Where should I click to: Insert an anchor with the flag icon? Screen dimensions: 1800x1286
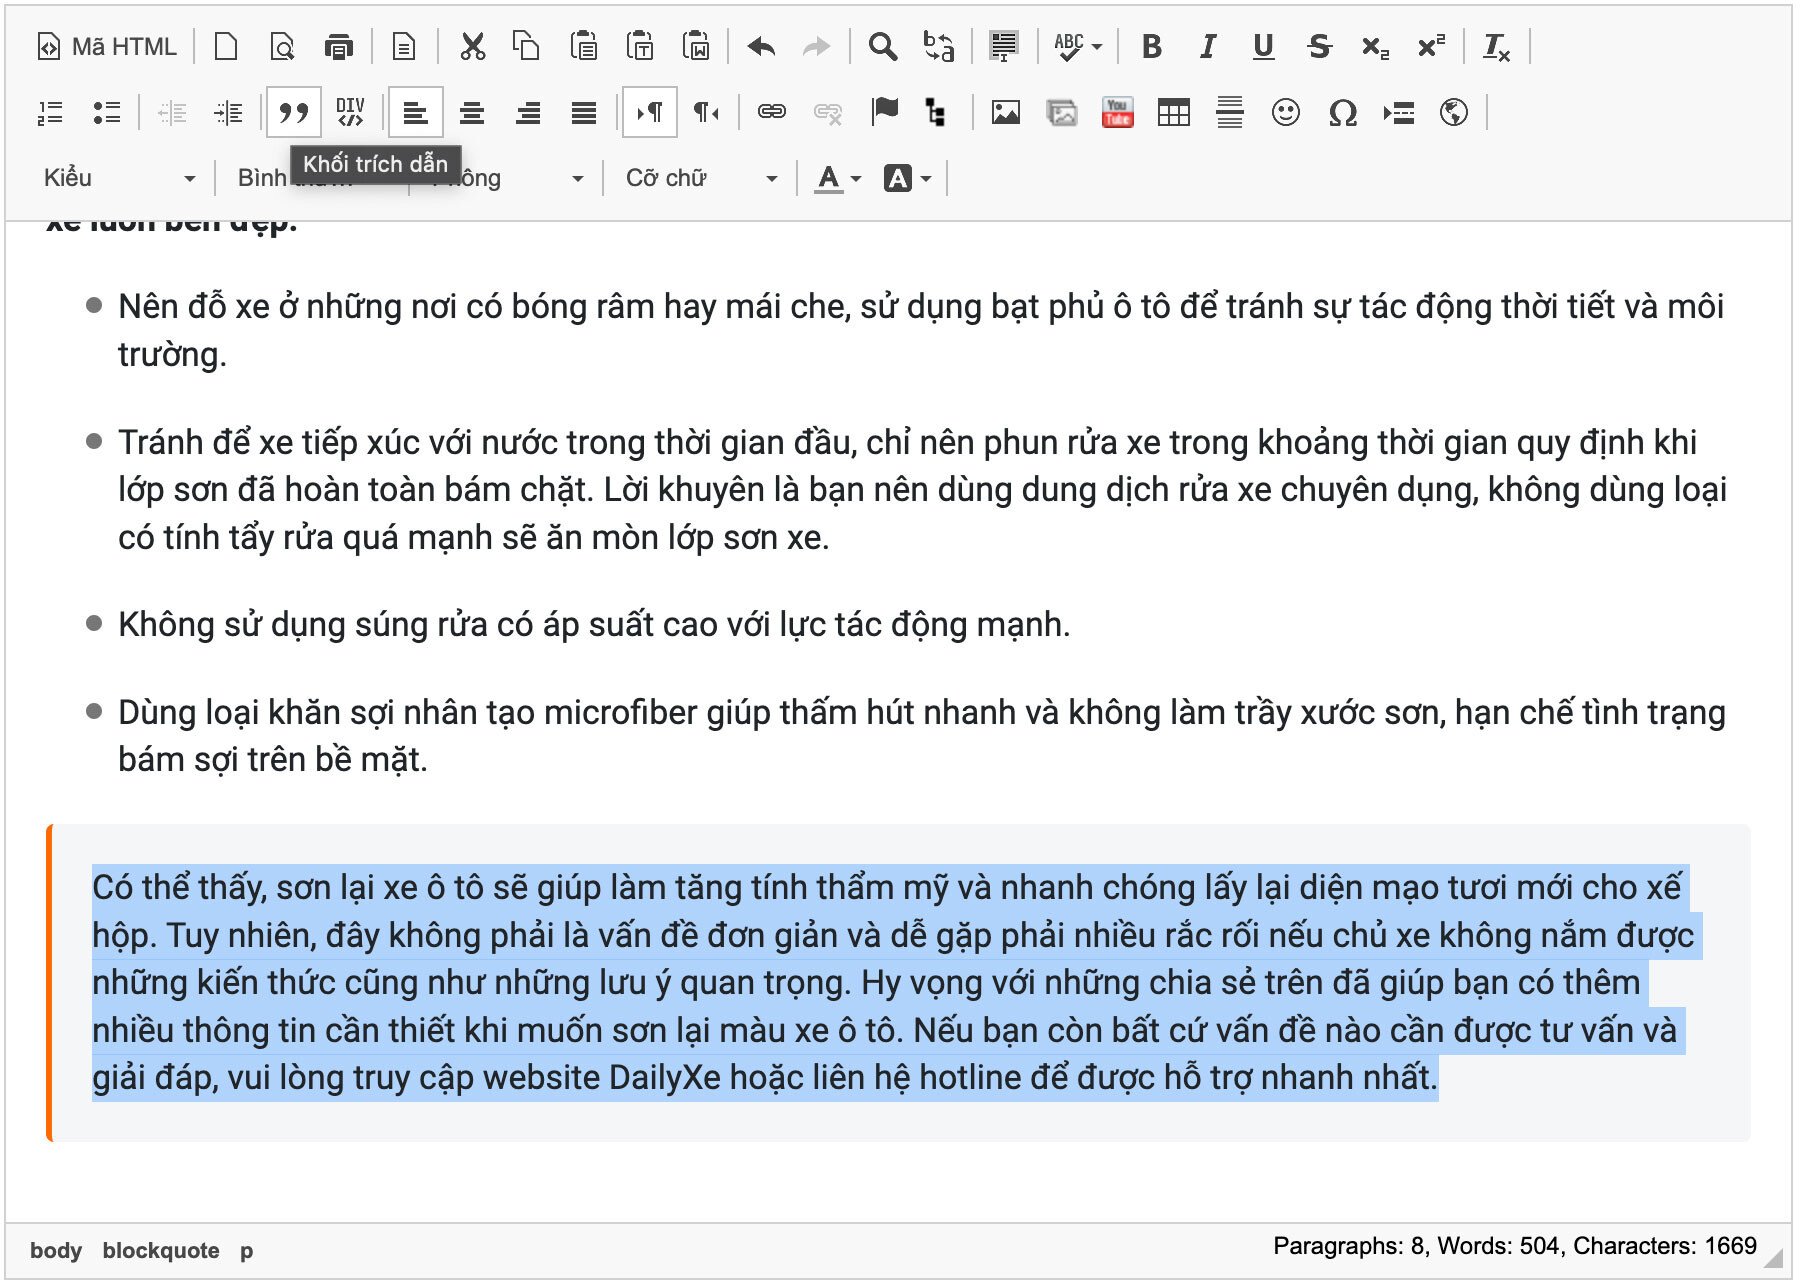point(884,112)
